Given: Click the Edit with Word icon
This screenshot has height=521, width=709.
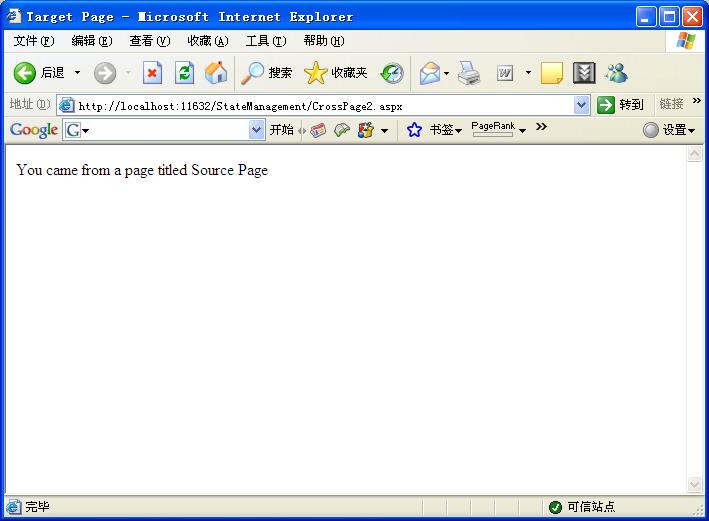Looking at the screenshot, I should click(x=505, y=73).
